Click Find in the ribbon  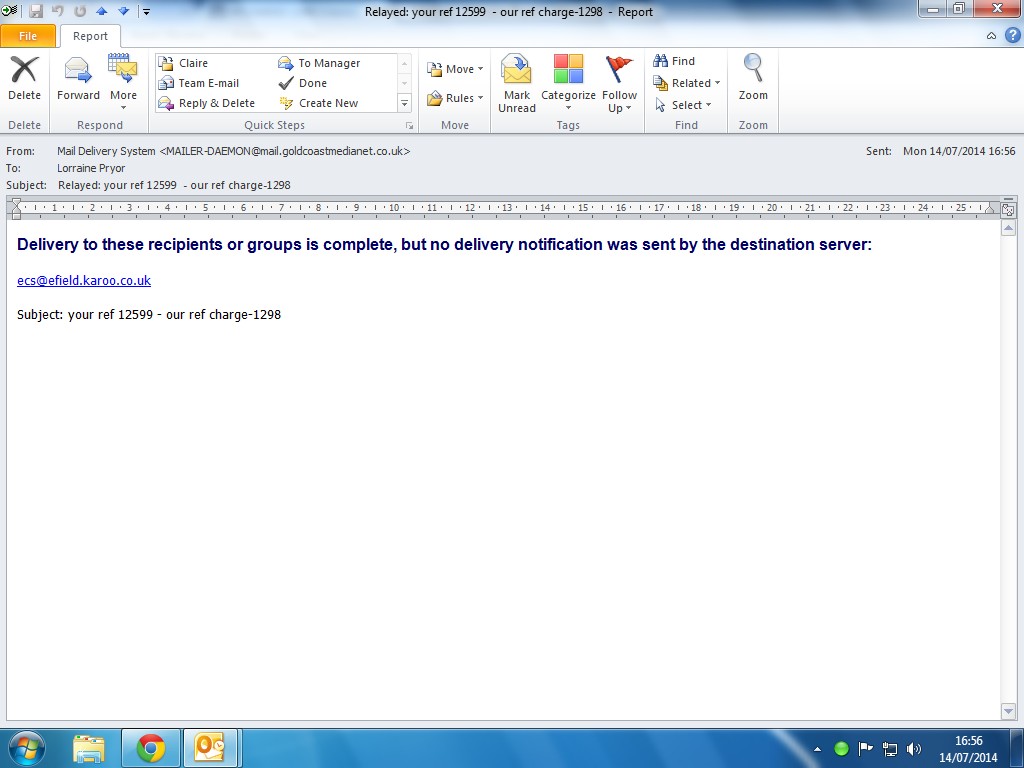[674, 61]
